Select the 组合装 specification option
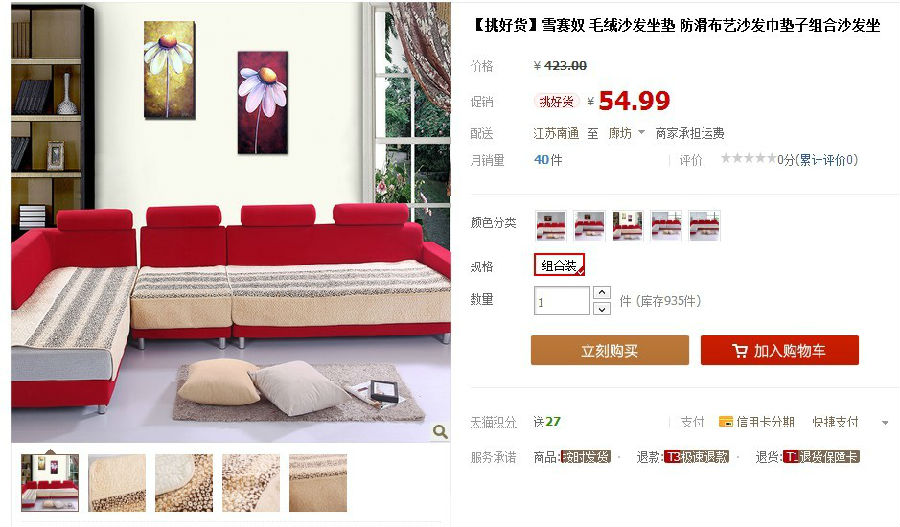The height and width of the screenshot is (527, 900). tap(560, 265)
